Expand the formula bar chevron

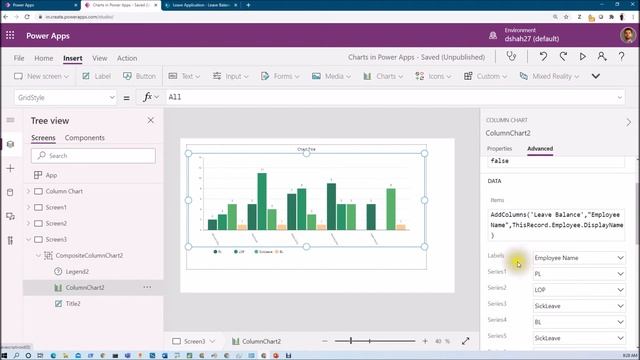pyautogui.click(x=620, y=98)
